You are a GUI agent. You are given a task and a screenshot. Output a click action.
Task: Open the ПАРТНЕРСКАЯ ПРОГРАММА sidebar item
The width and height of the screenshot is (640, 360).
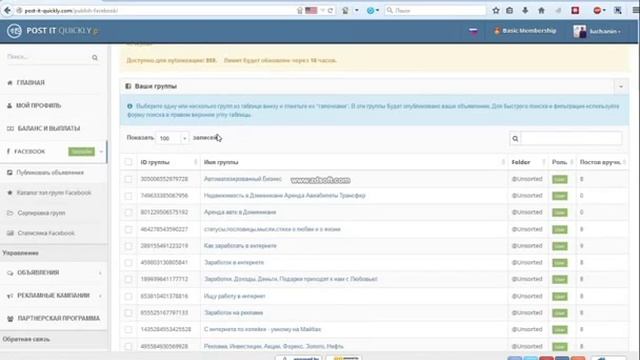[x=53, y=318]
